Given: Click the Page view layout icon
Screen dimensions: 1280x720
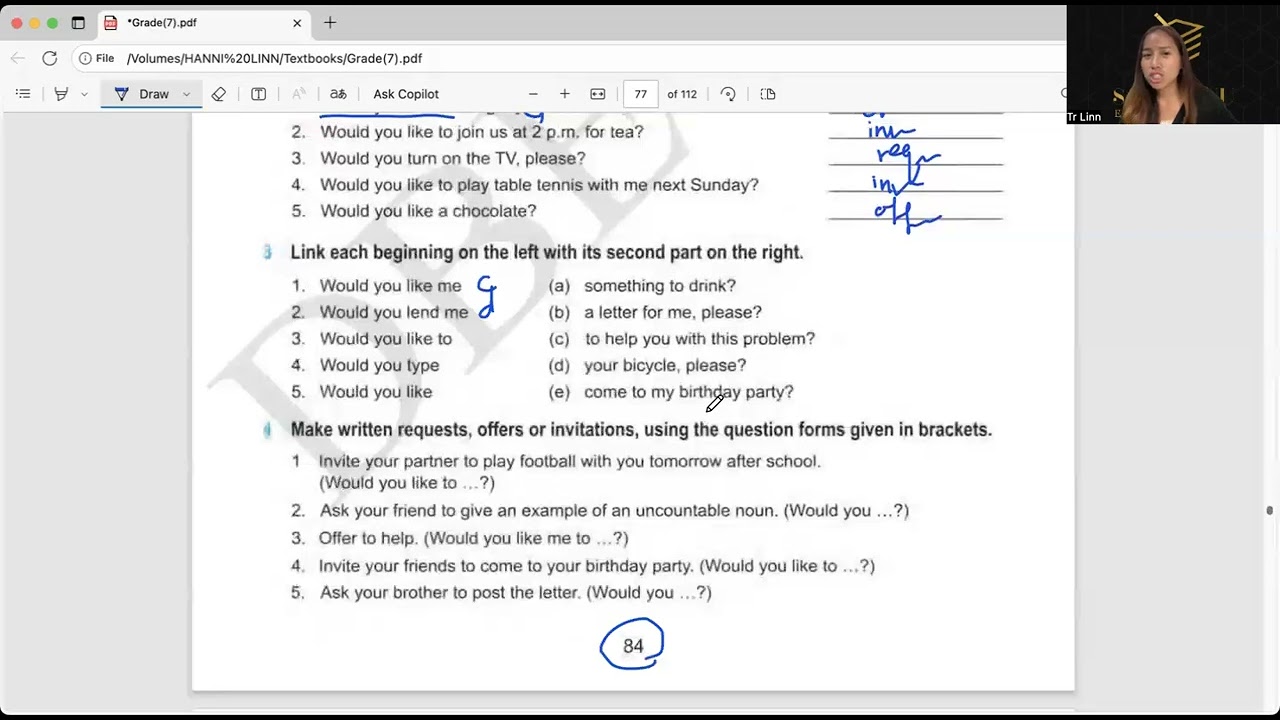Looking at the screenshot, I should [768, 94].
